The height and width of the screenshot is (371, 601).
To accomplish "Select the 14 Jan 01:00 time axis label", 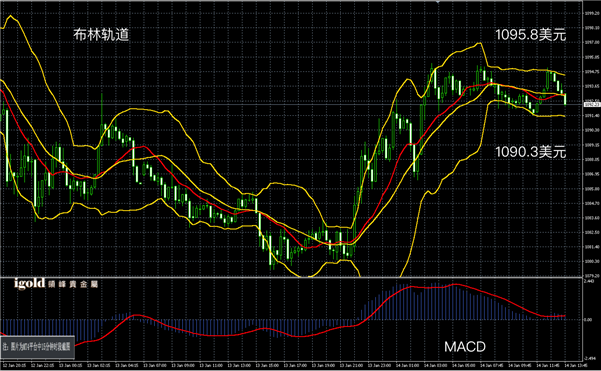I will [406, 366].
